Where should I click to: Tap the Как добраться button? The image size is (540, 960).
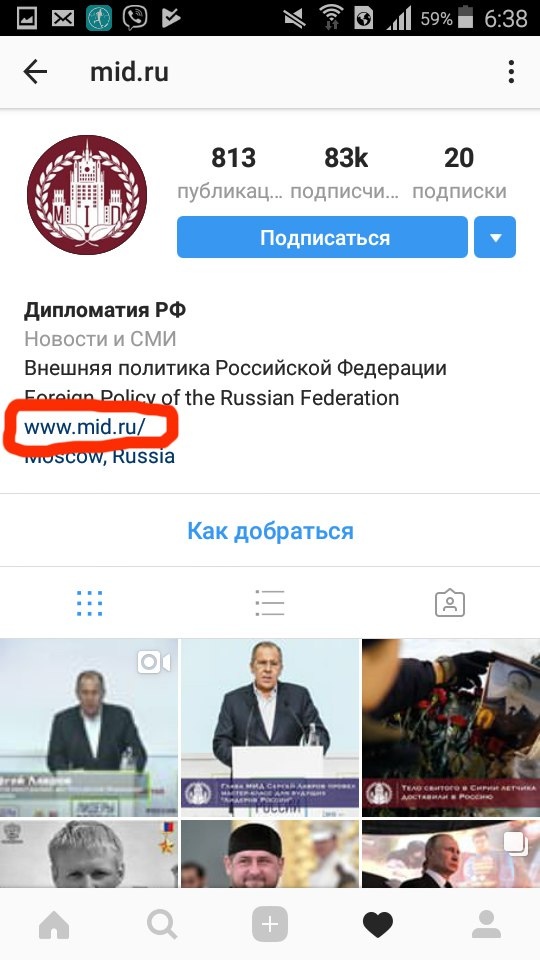pos(270,531)
